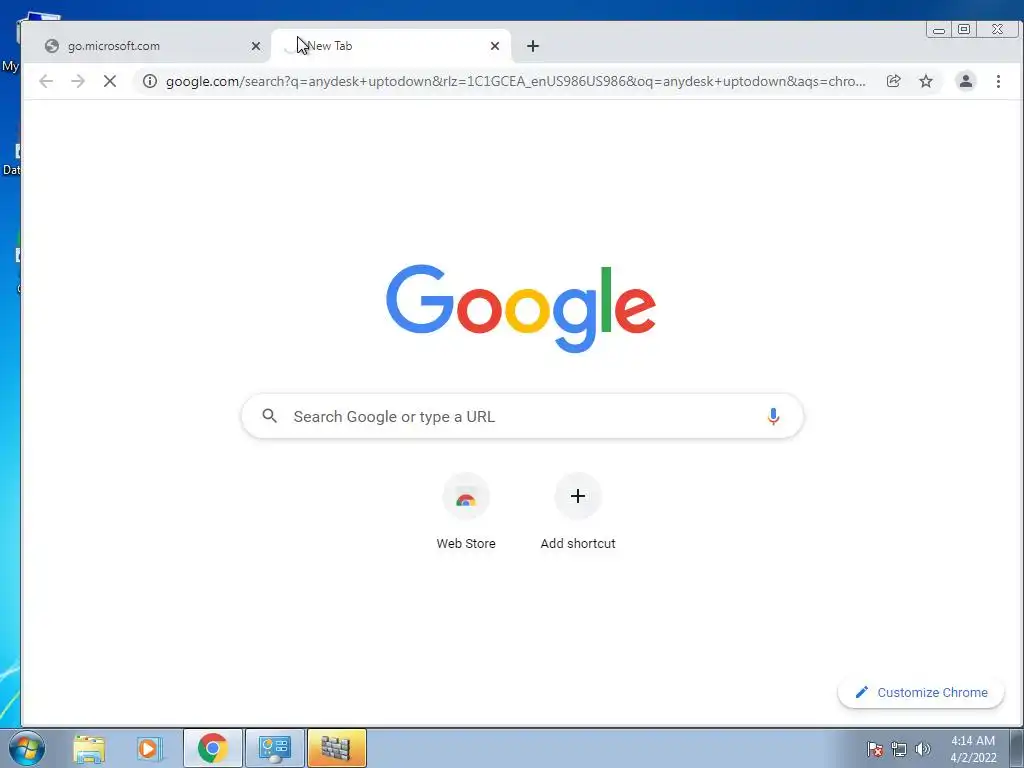The height and width of the screenshot is (768, 1024).
Task: Open a new tab with plus button
Action: click(533, 46)
